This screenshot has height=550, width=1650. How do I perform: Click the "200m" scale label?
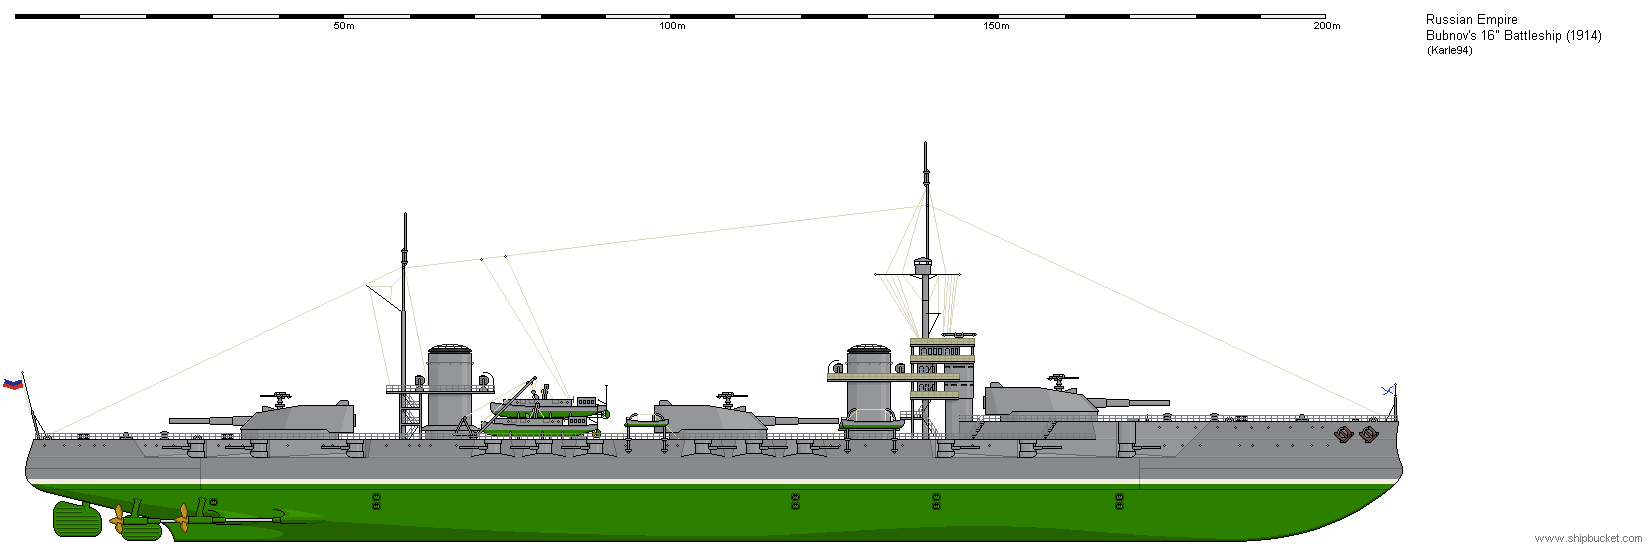[x=1326, y=26]
